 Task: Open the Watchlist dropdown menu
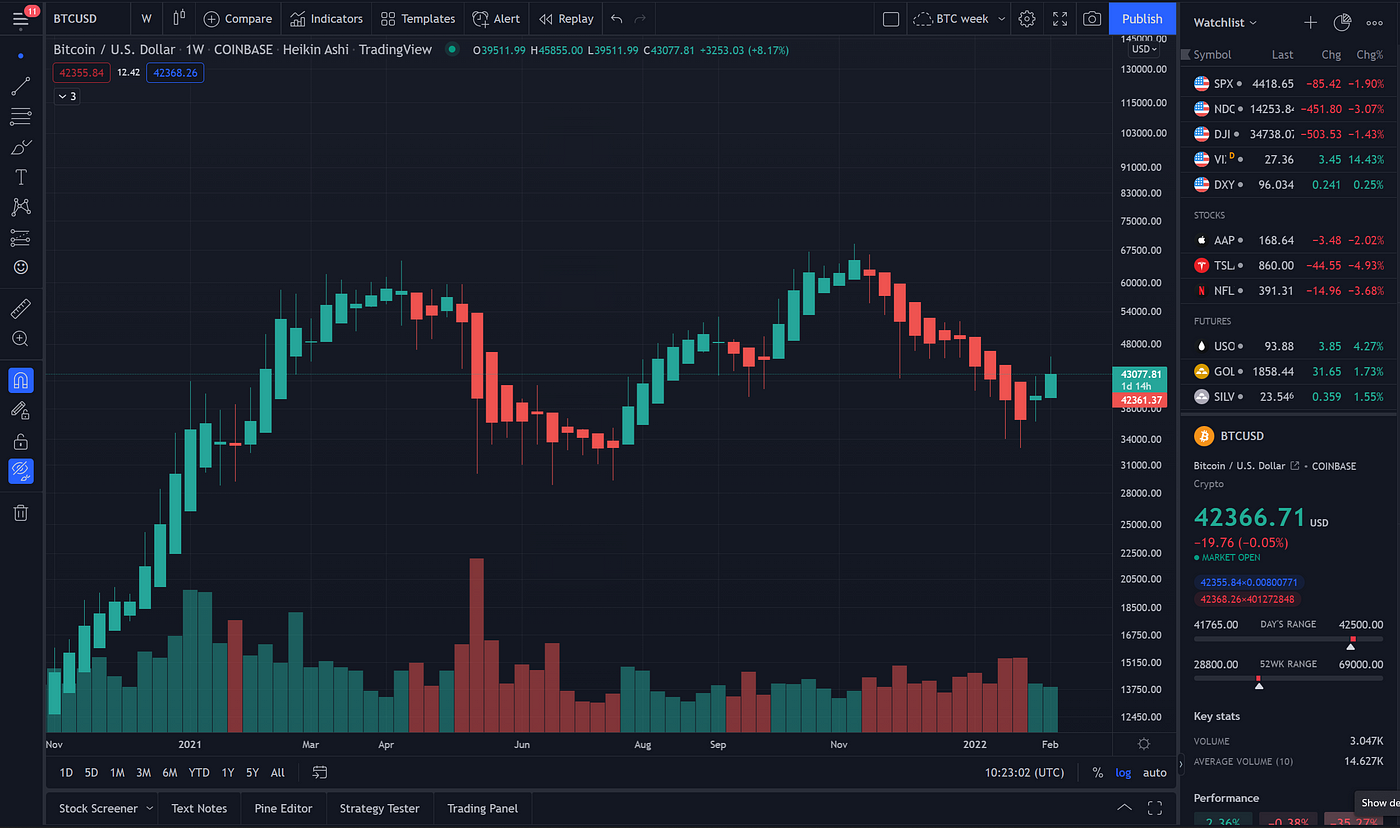click(x=1225, y=21)
